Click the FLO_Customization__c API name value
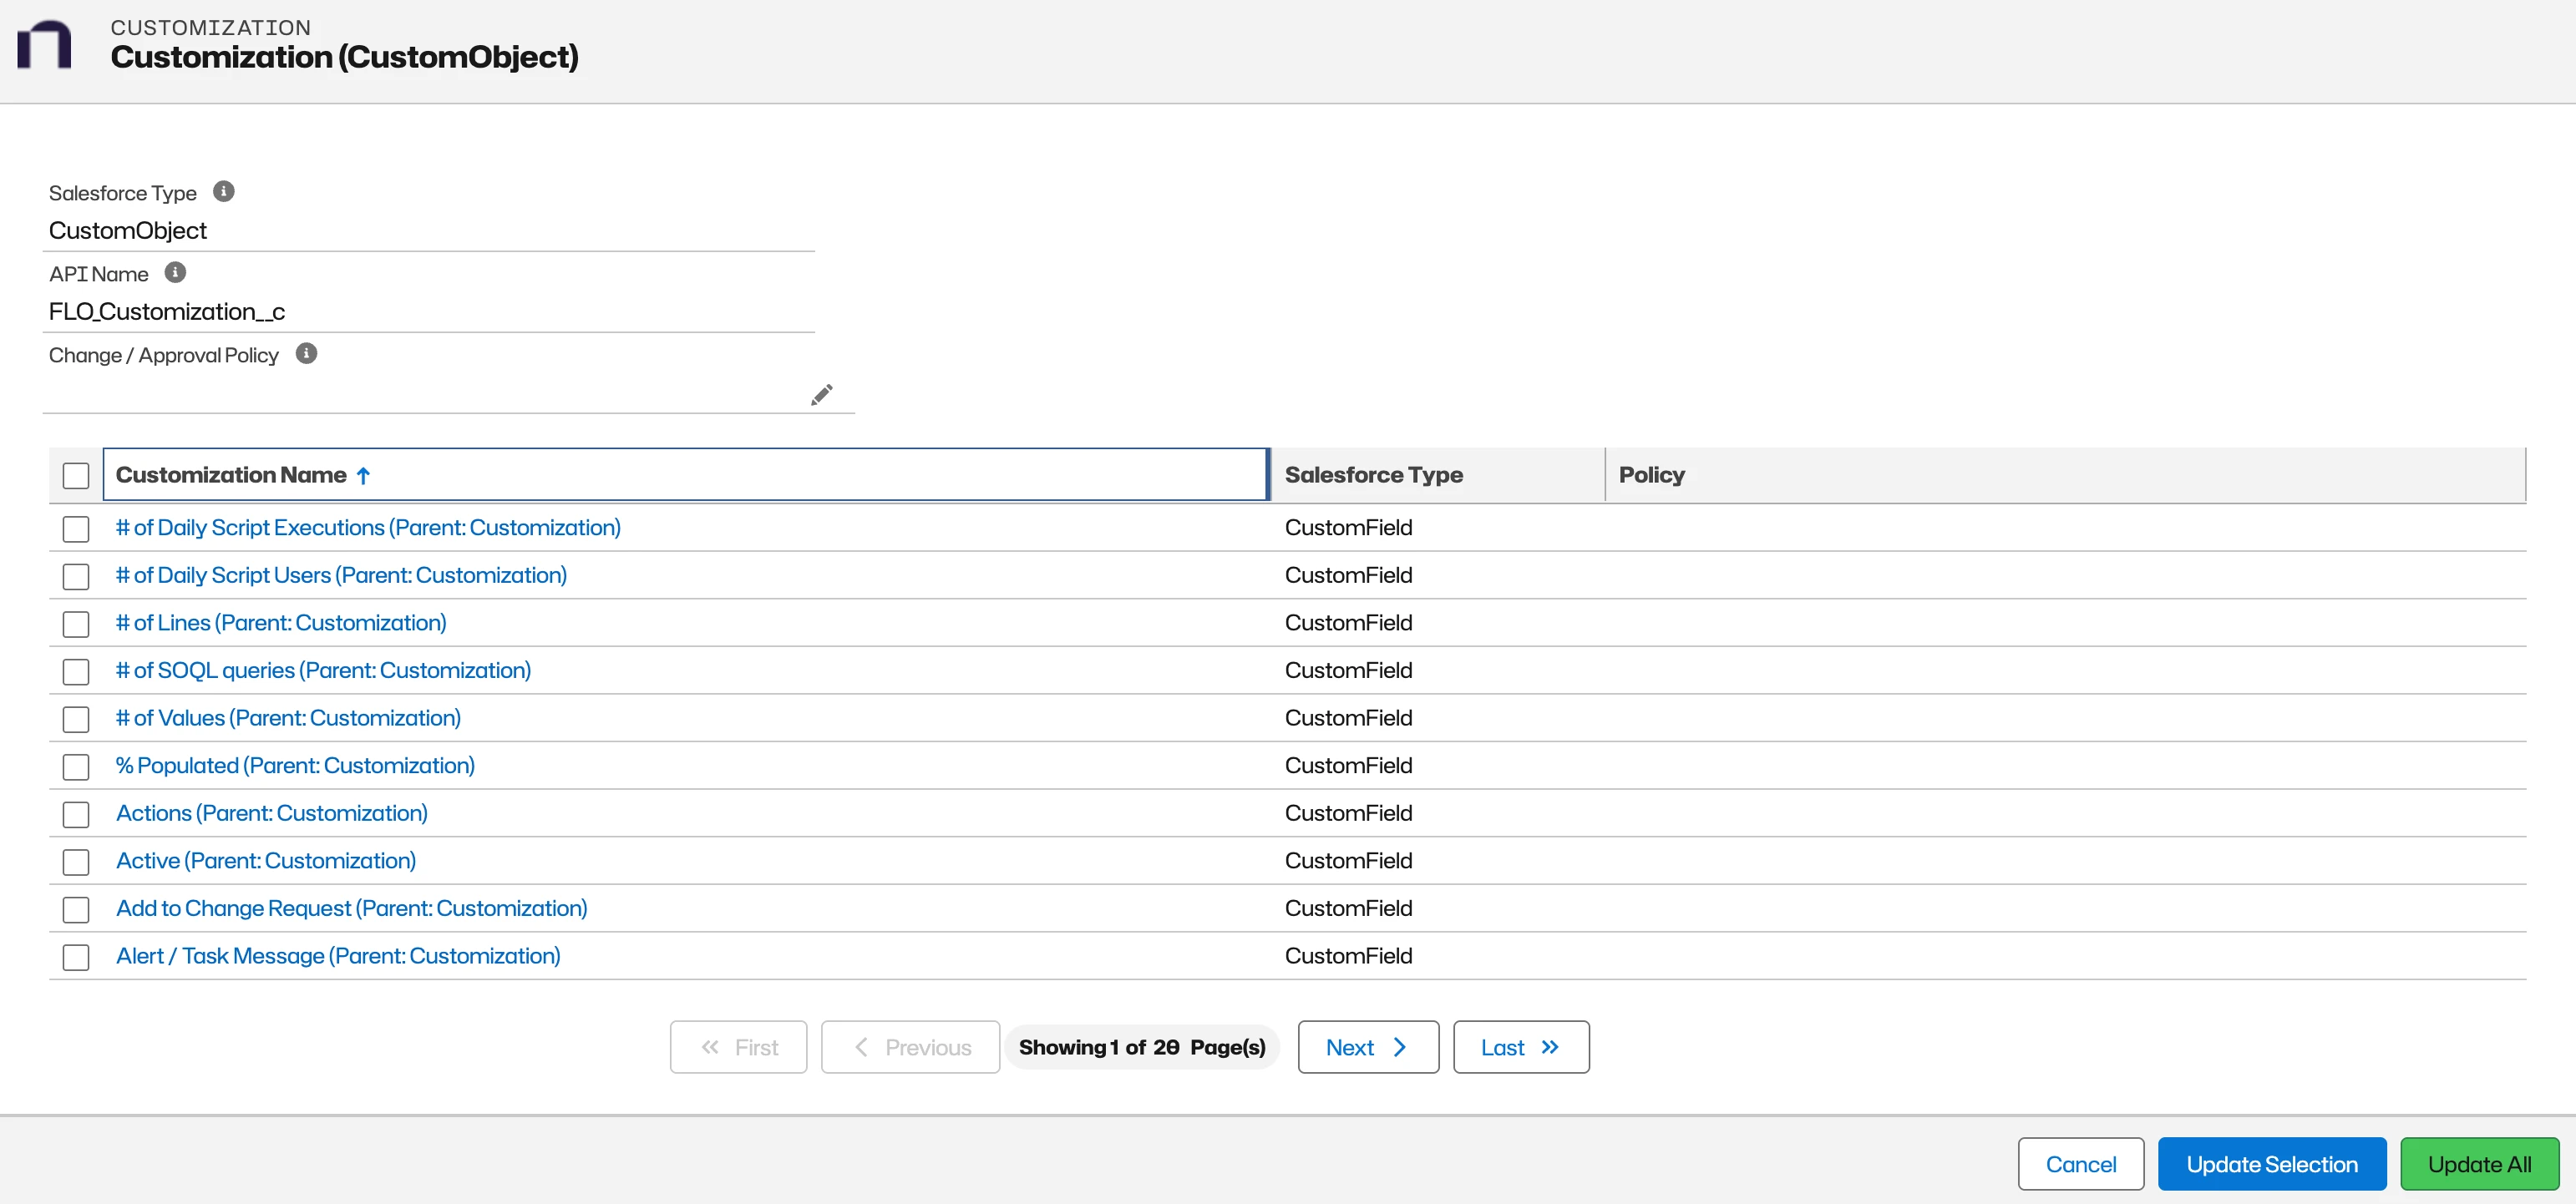The height and width of the screenshot is (1204, 2576). (167, 311)
